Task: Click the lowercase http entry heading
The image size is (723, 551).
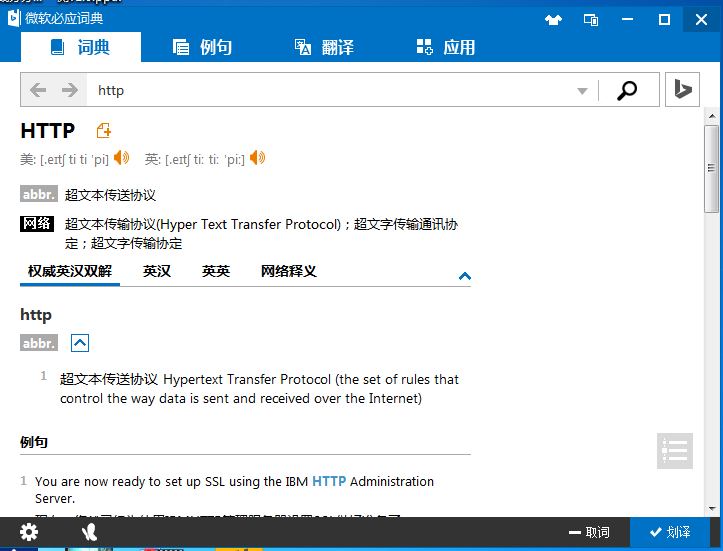Action: point(36,315)
